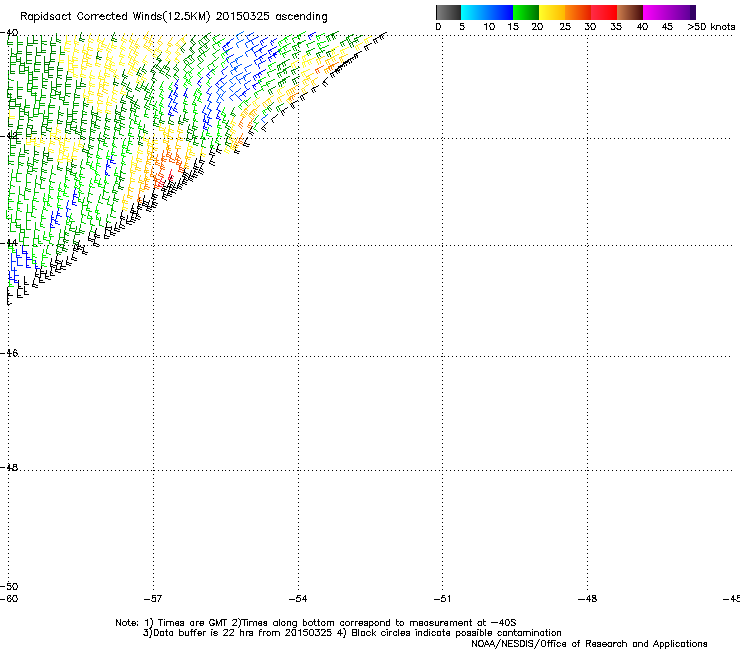This screenshot has width=740, height=650.
Task: Click the brown 35-40 knots legend segment
Action: pos(630,12)
